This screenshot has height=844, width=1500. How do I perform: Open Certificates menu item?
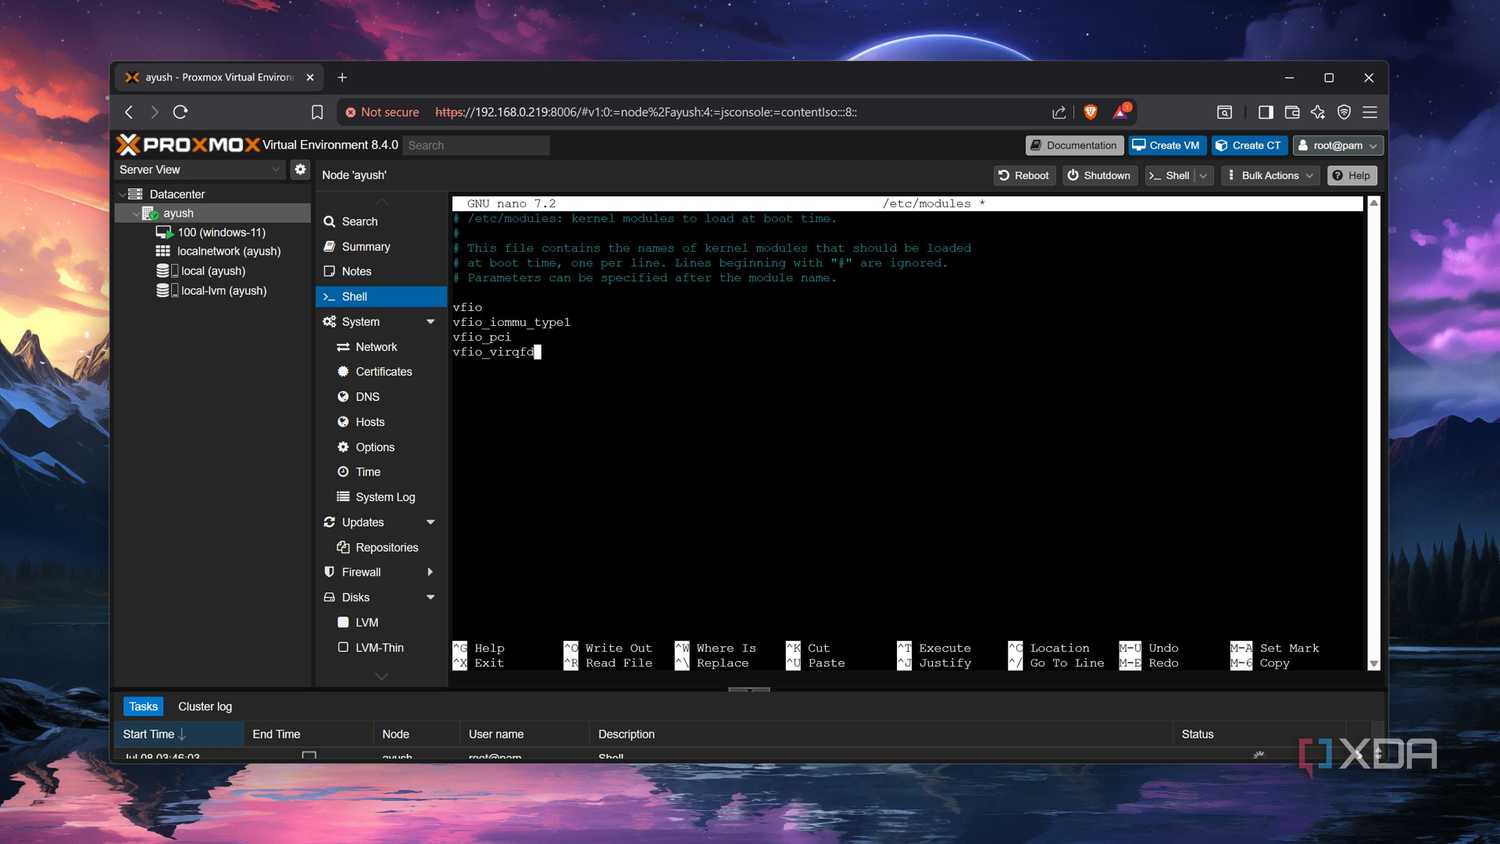click(381, 372)
